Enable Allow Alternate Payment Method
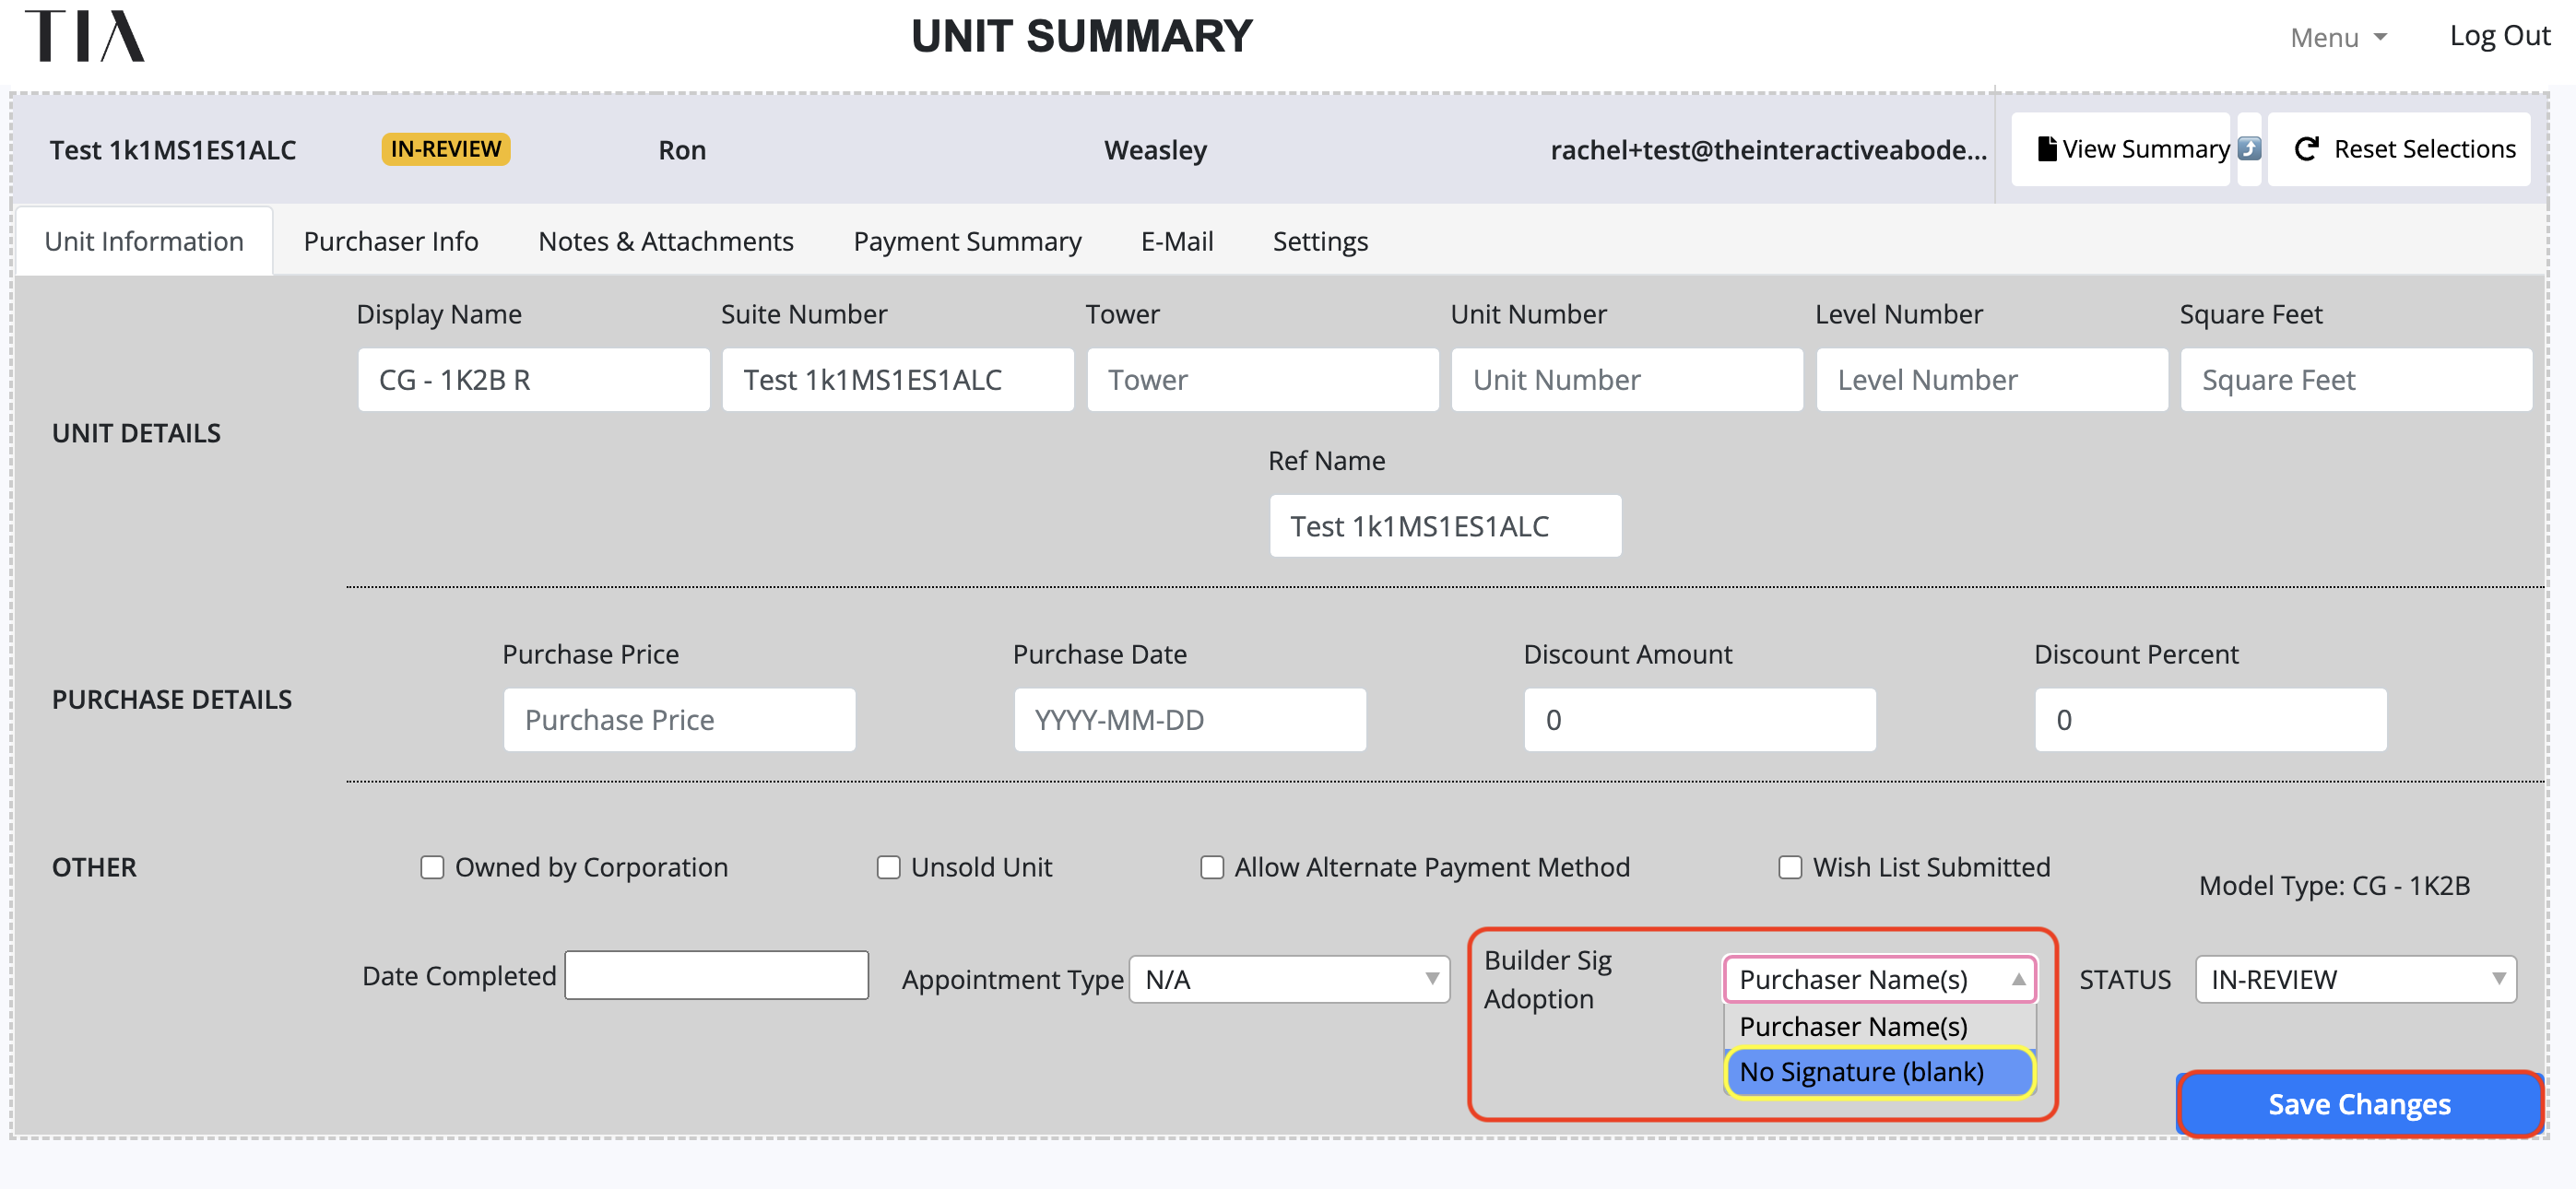The height and width of the screenshot is (1189, 2576). click(x=1212, y=867)
